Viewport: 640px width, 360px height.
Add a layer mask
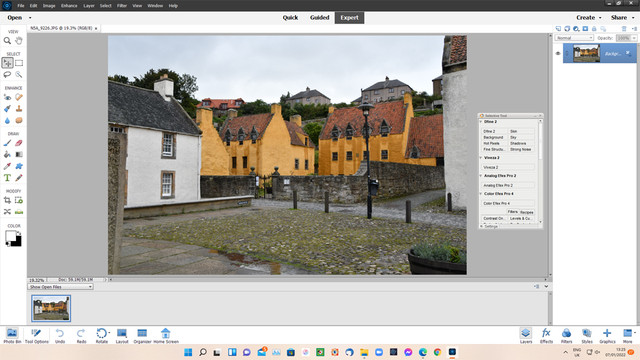coord(585,29)
